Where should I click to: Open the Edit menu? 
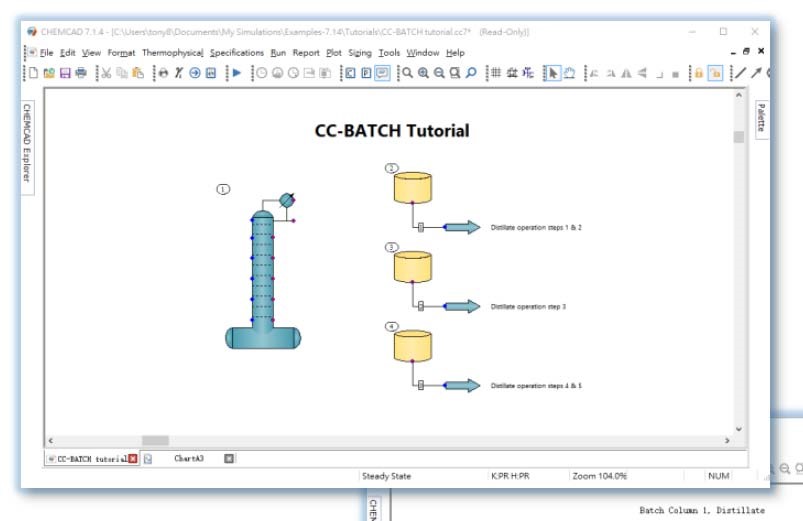(68, 52)
